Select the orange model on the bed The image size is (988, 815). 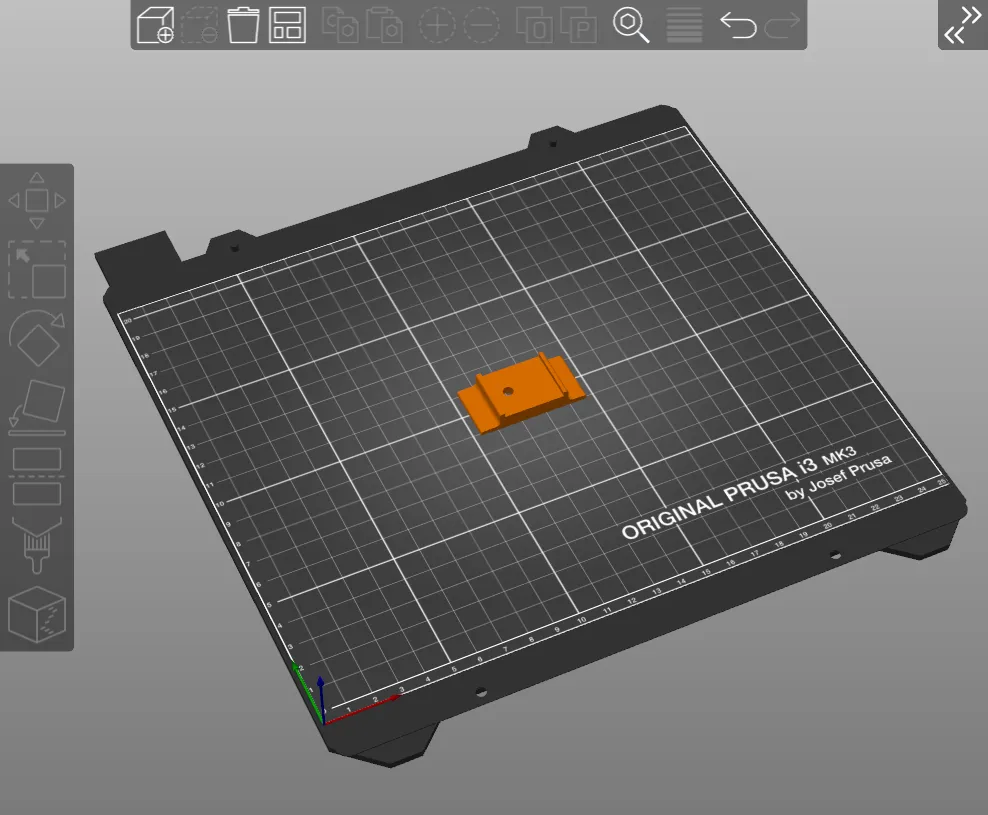pos(522,394)
